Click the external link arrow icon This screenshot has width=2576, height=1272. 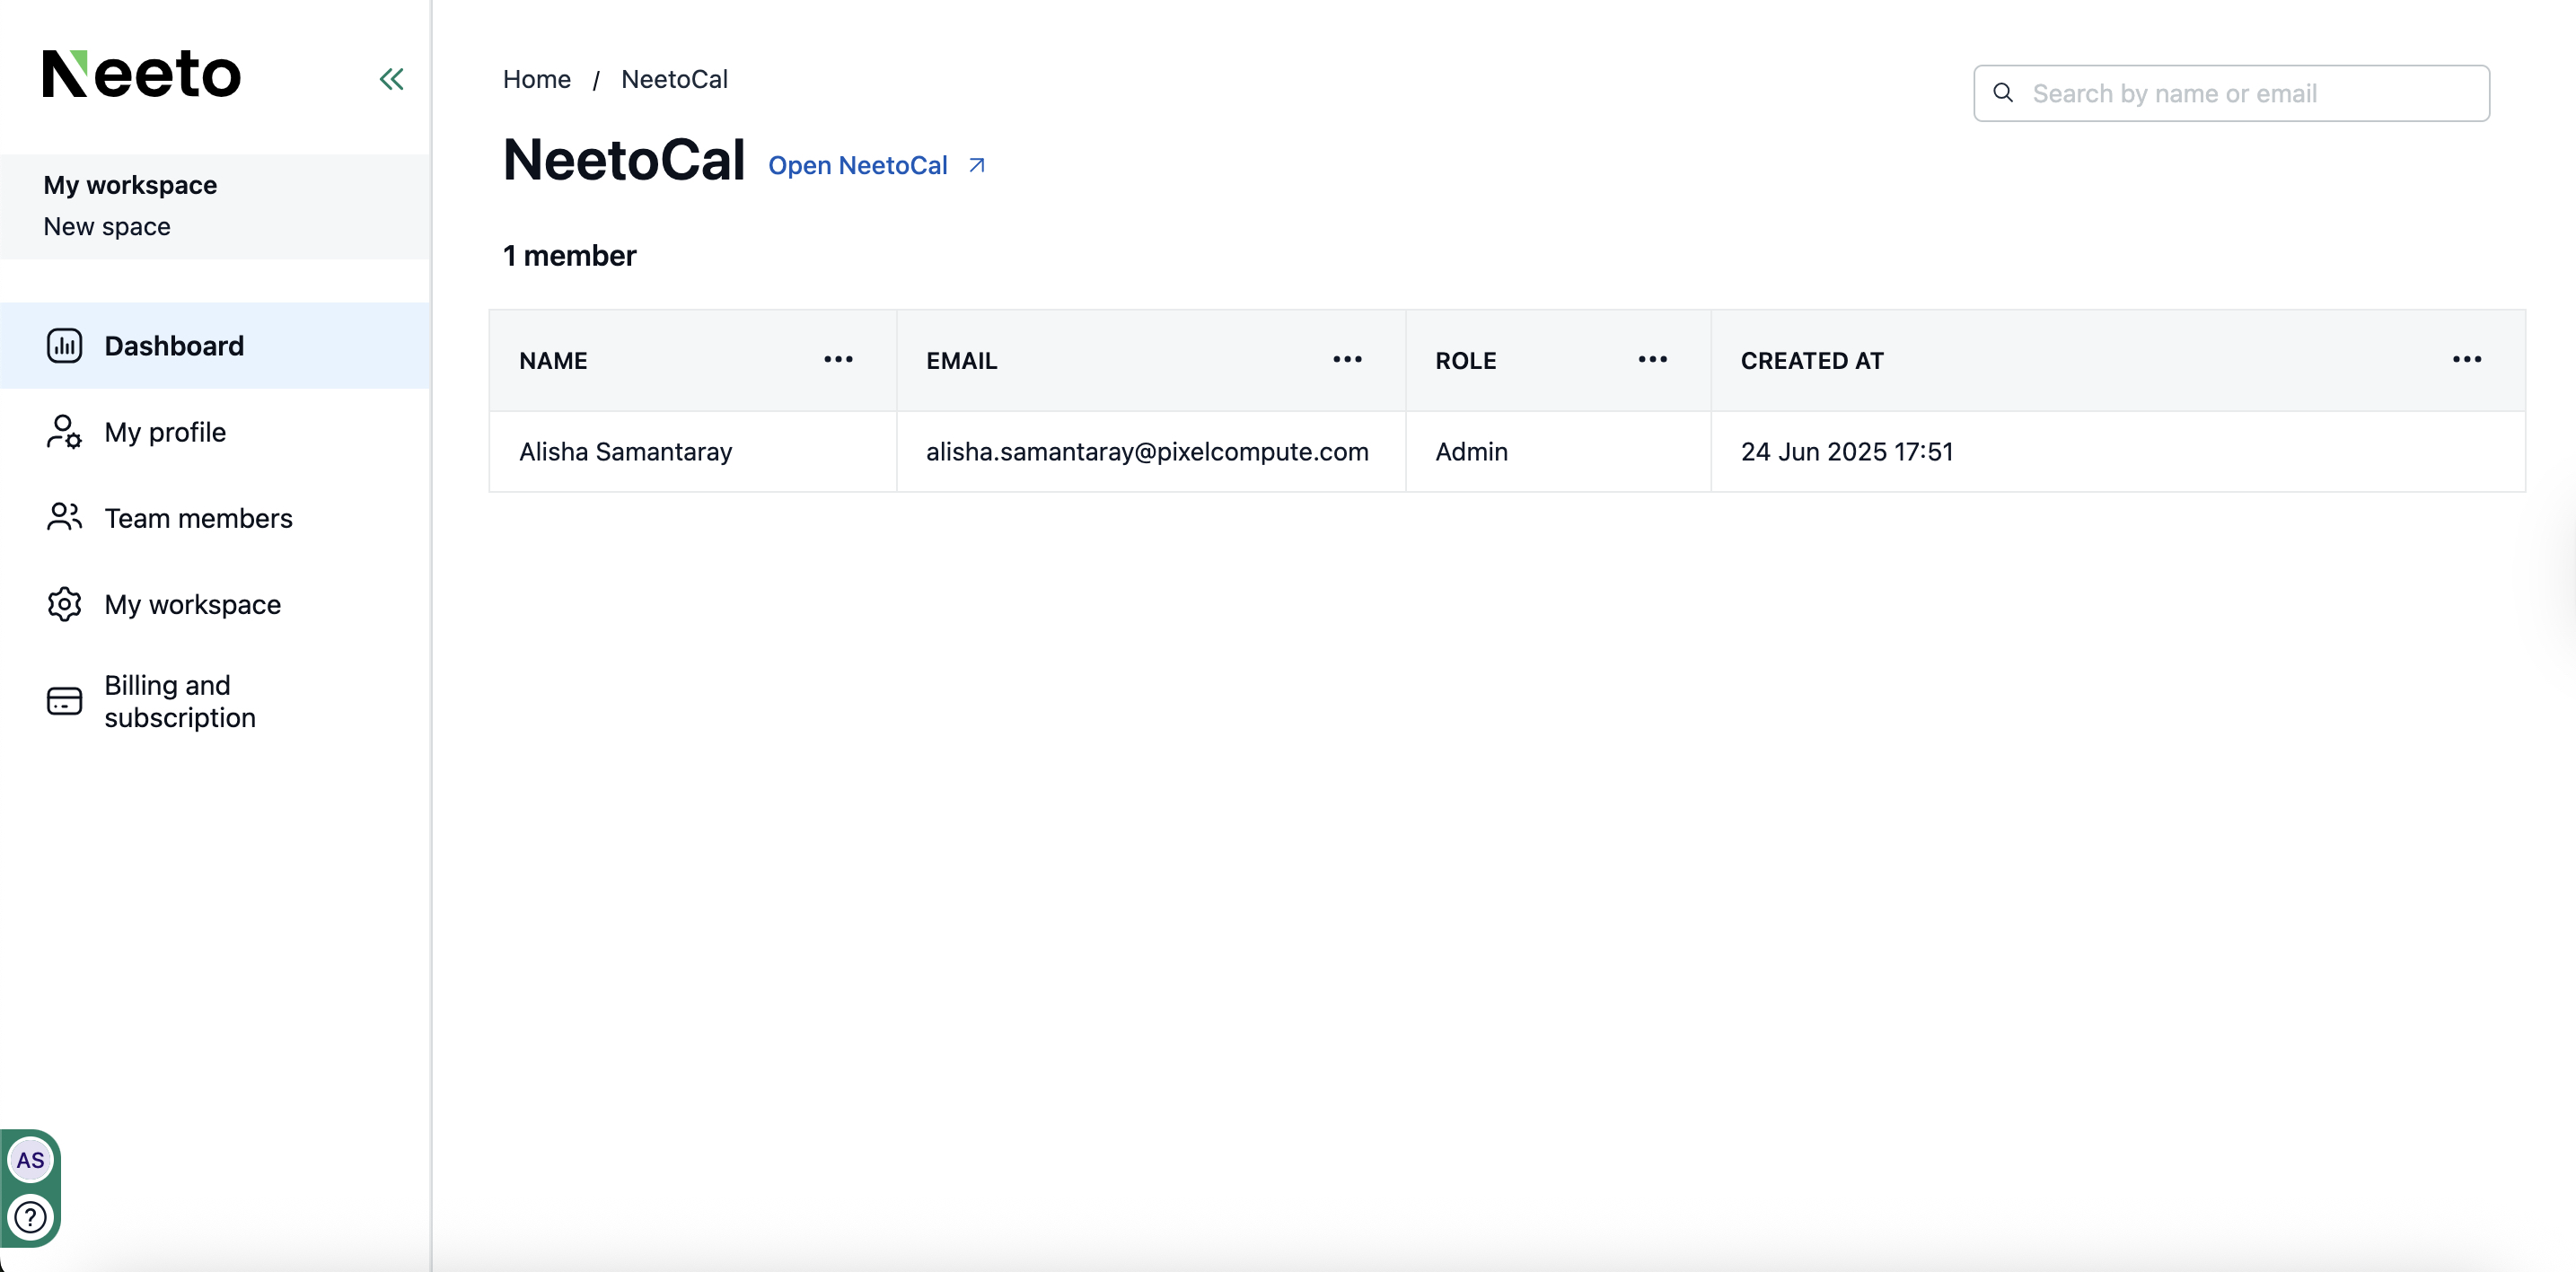click(977, 165)
